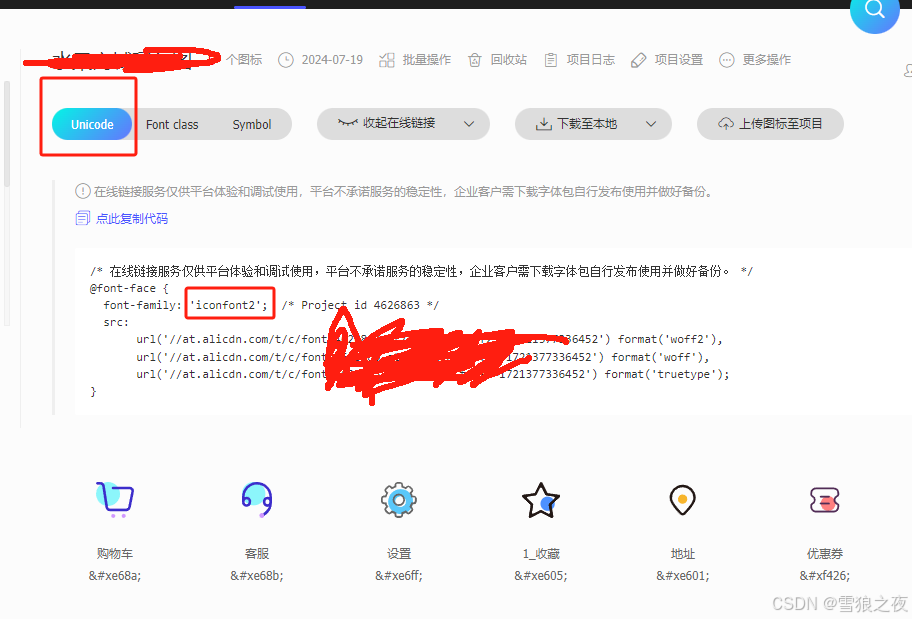Click the 收起在线链接 button
The width and height of the screenshot is (912, 619).
tap(403, 123)
